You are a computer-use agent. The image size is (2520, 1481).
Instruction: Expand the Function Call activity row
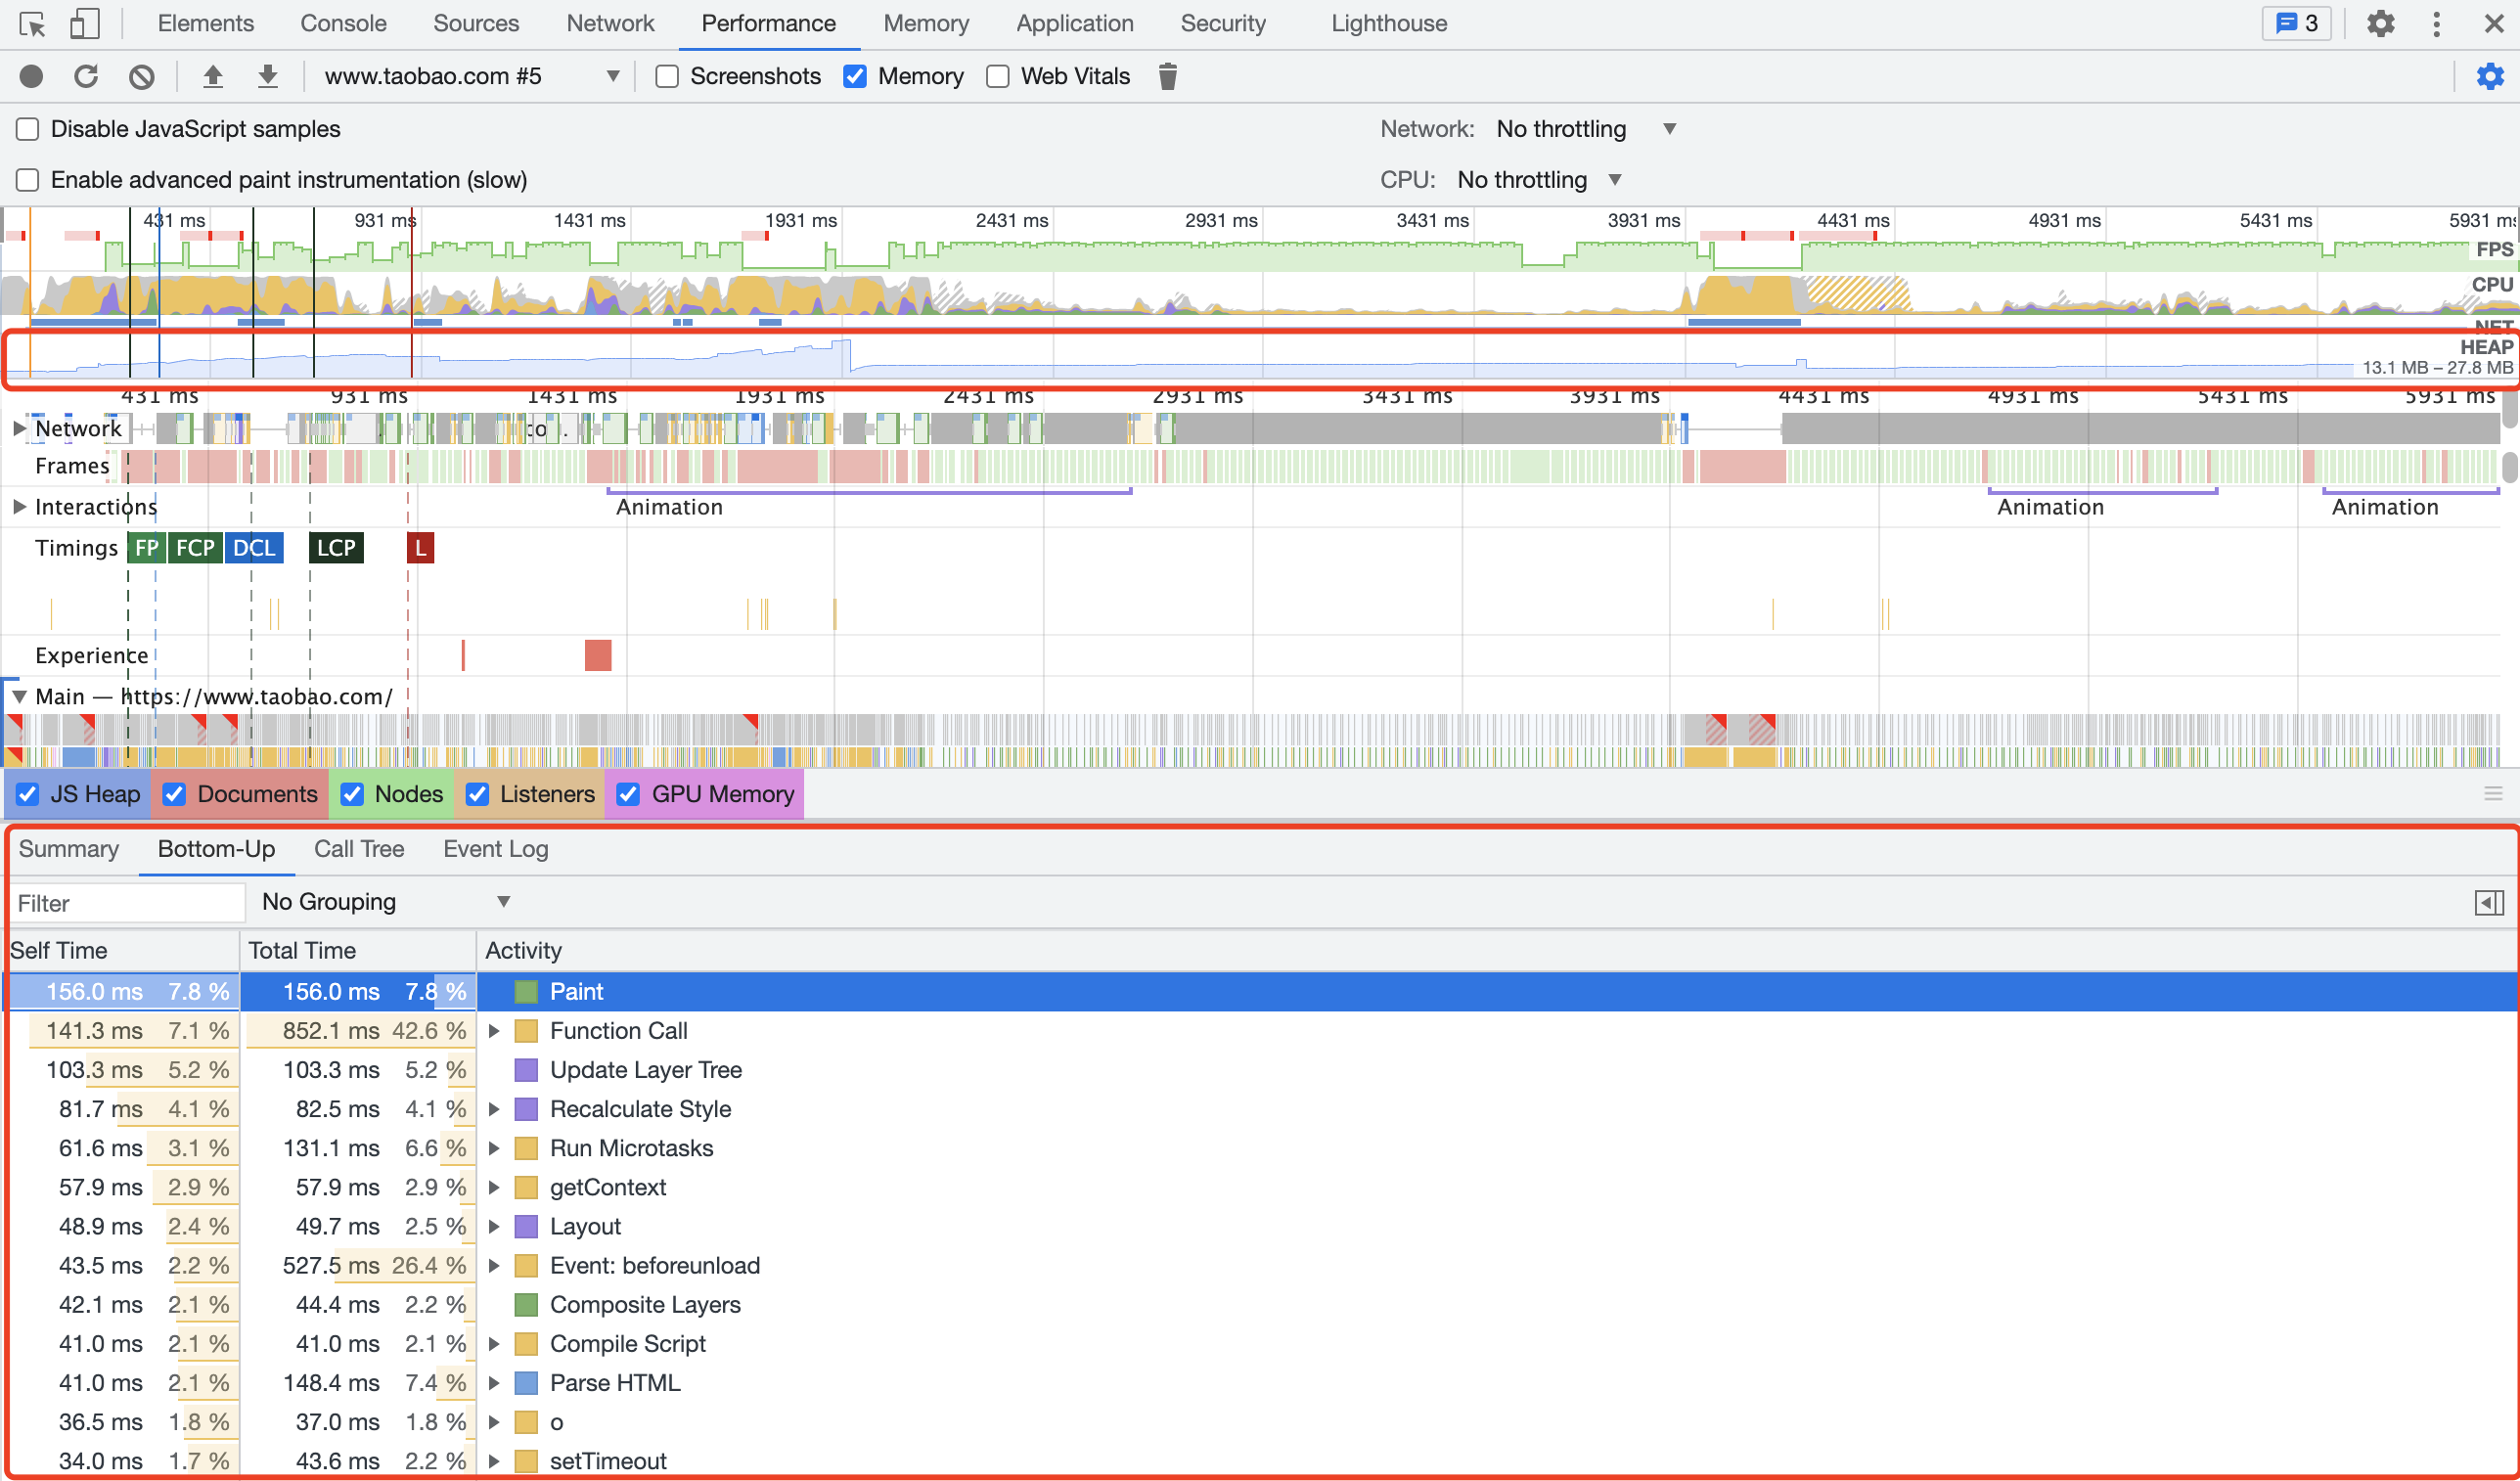[x=494, y=1031]
